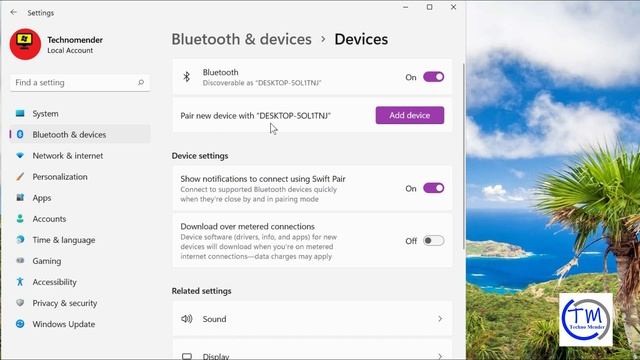Click the "Local Account" text
The width and height of the screenshot is (640, 360).
(70, 50)
